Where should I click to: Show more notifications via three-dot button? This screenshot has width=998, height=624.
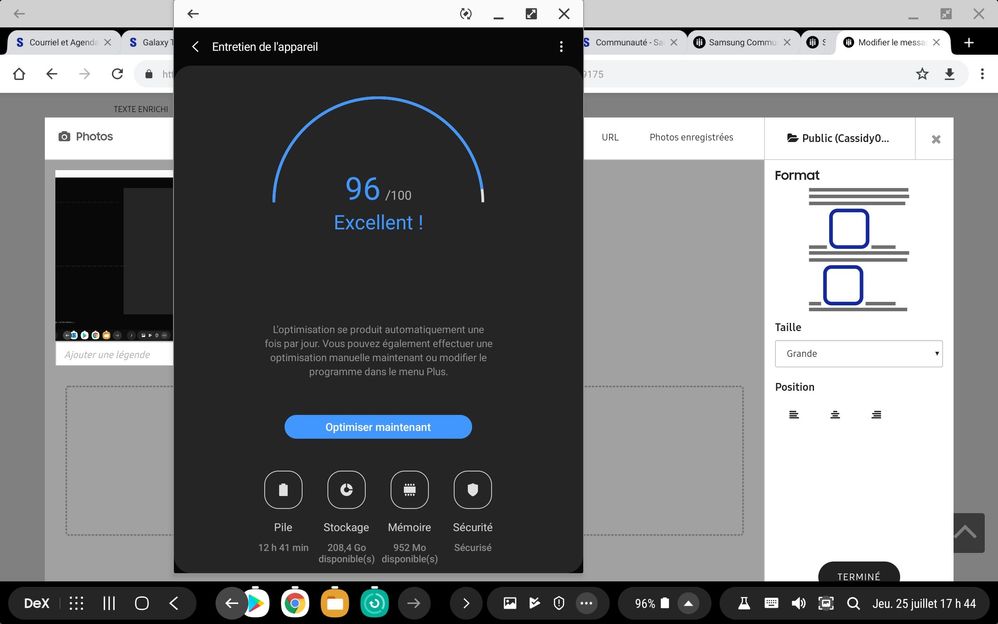(x=586, y=603)
